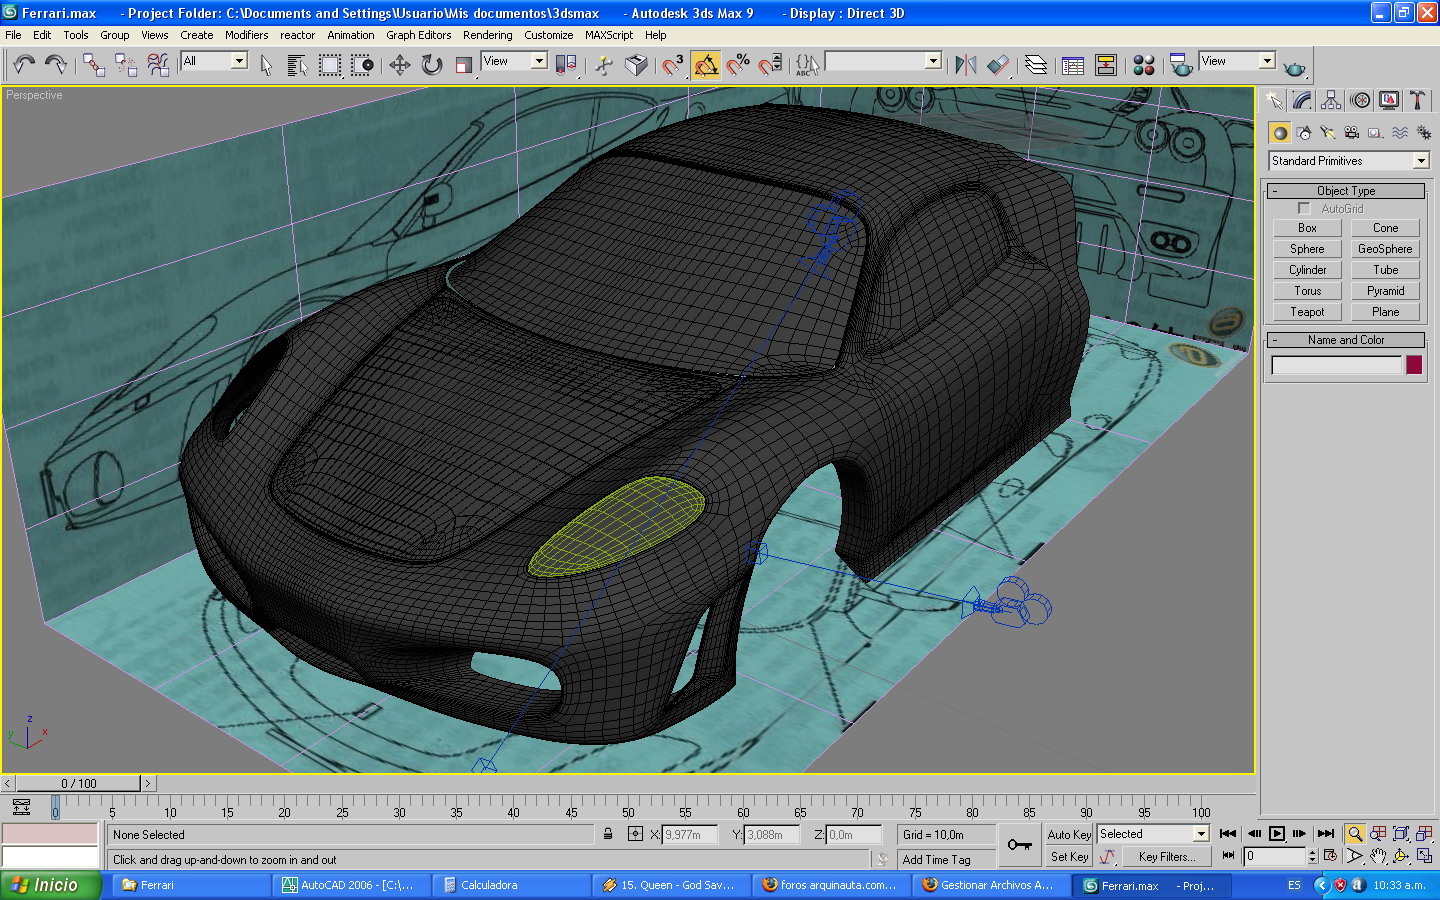Activate the Select and Rotate tool
1440x900 pixels.
pyautogui.click(x=431, y=65)
